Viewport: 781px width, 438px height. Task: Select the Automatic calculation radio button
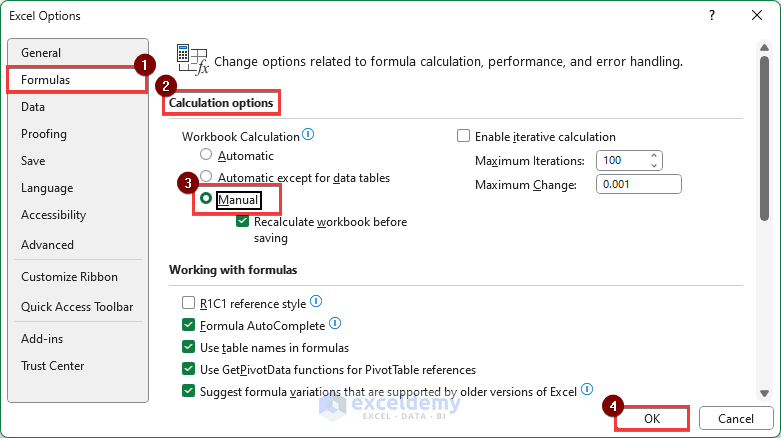click(207, 155)
